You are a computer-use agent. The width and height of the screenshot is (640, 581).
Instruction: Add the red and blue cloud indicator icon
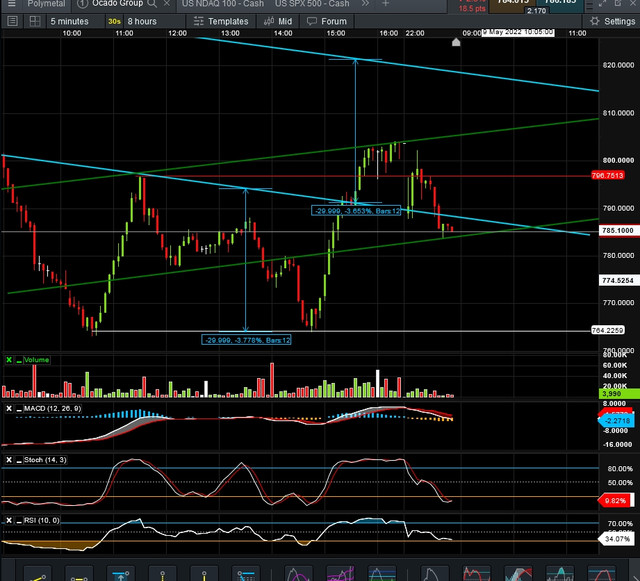(x=518, y=573)
